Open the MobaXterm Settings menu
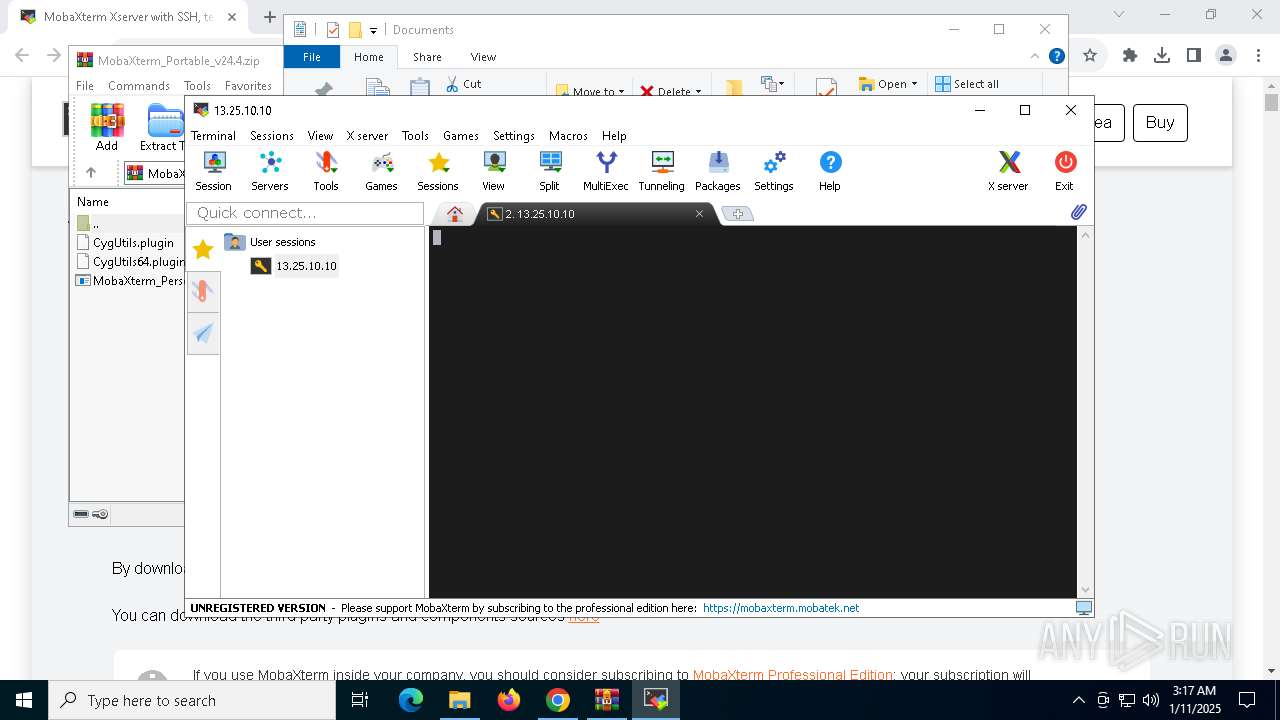Viewport: 1280px width, 720px height. [x=514, y=136]
